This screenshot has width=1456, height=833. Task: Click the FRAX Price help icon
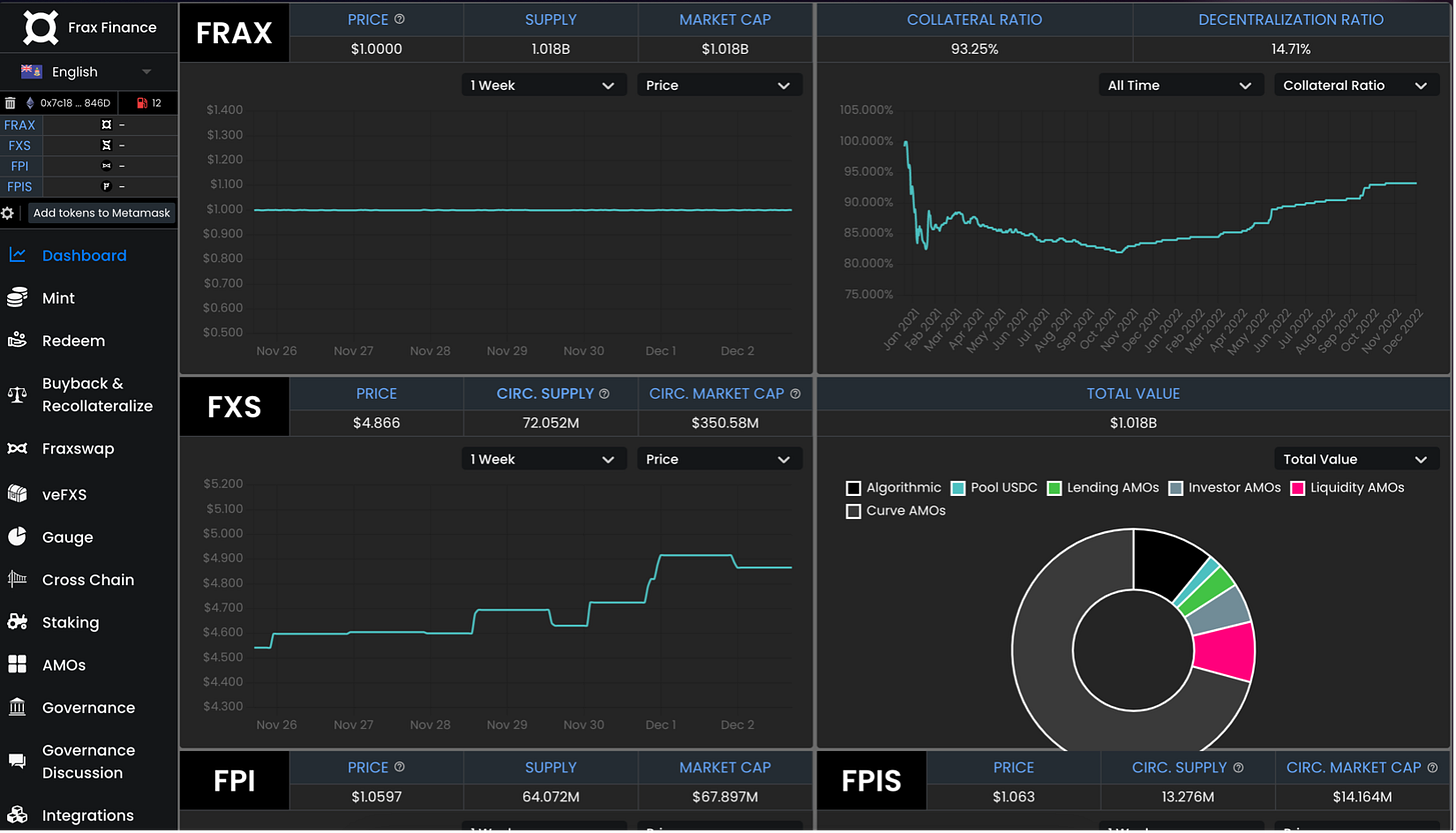tap(400, 19)
